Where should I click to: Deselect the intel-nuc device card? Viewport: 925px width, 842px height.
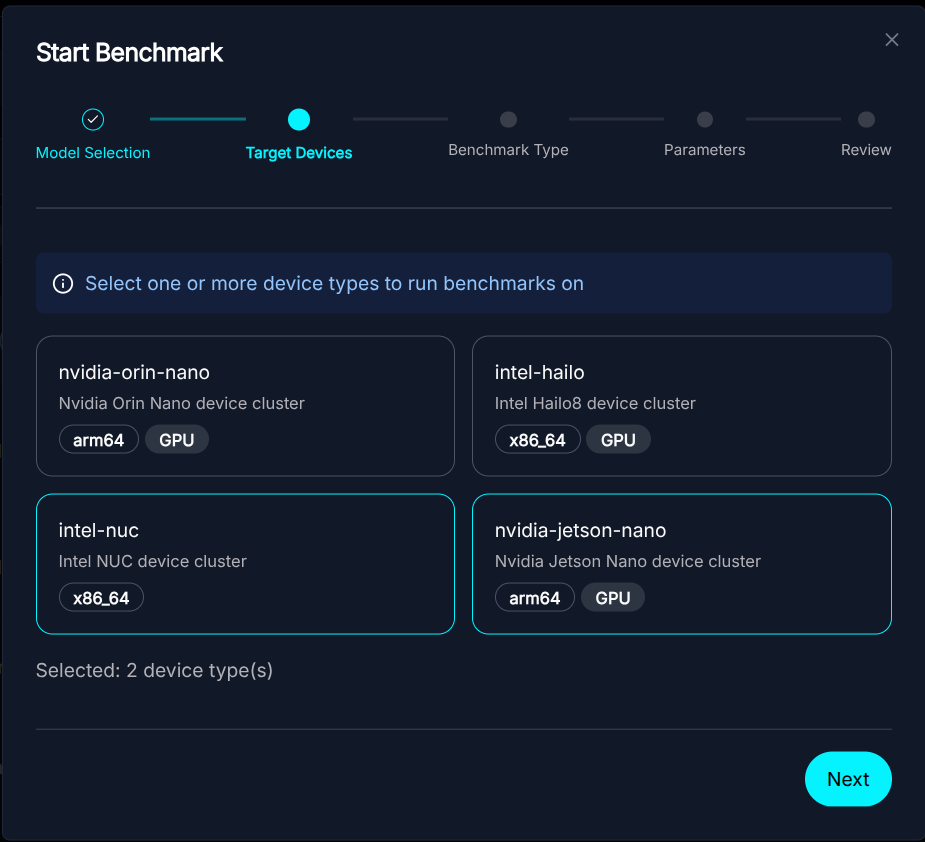click(x=245, y=563)
